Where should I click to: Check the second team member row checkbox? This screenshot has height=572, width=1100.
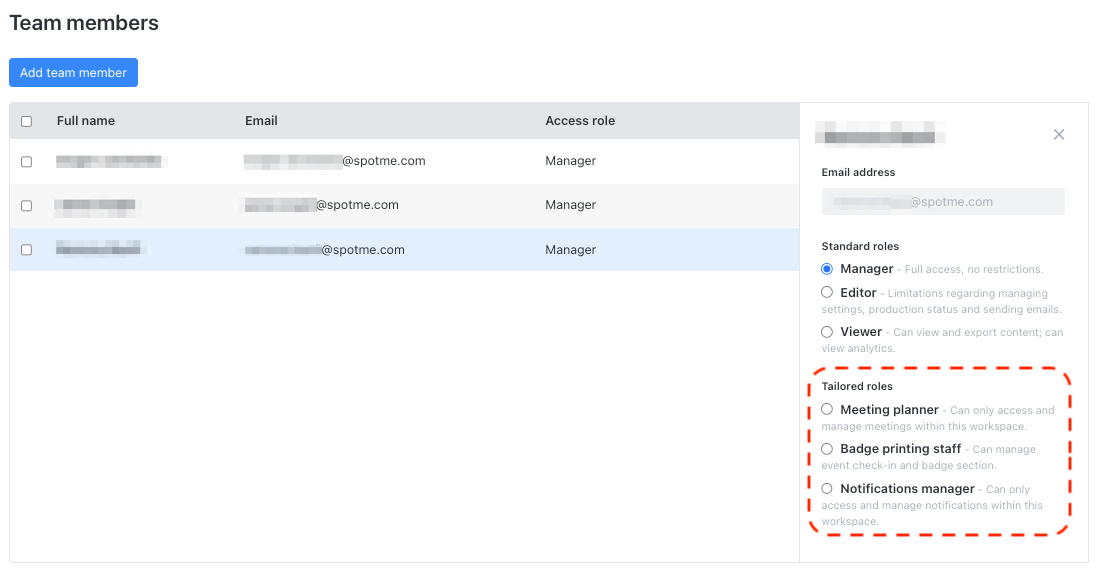[27, 206]
